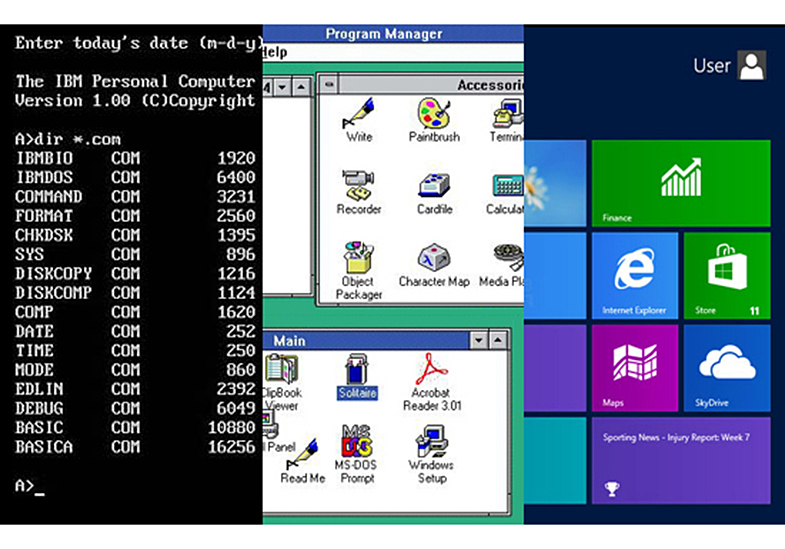785x549 pixels.
Task: Open the daisy photo tile
Action: coord(555,183)
